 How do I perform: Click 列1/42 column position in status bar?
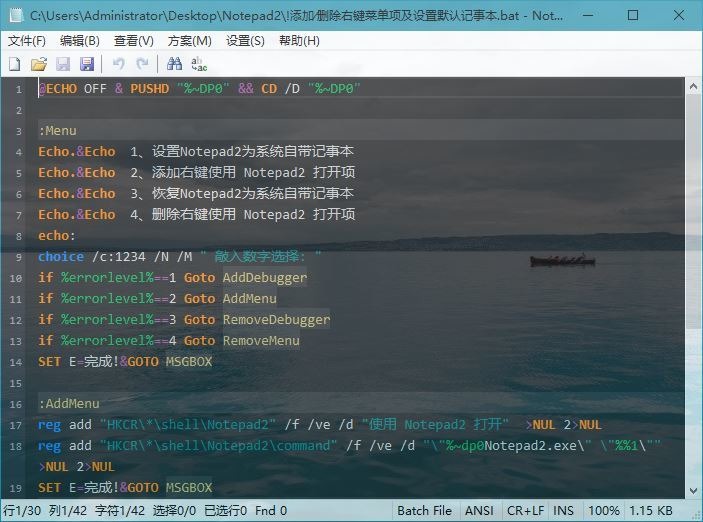(x=68, y=511)
